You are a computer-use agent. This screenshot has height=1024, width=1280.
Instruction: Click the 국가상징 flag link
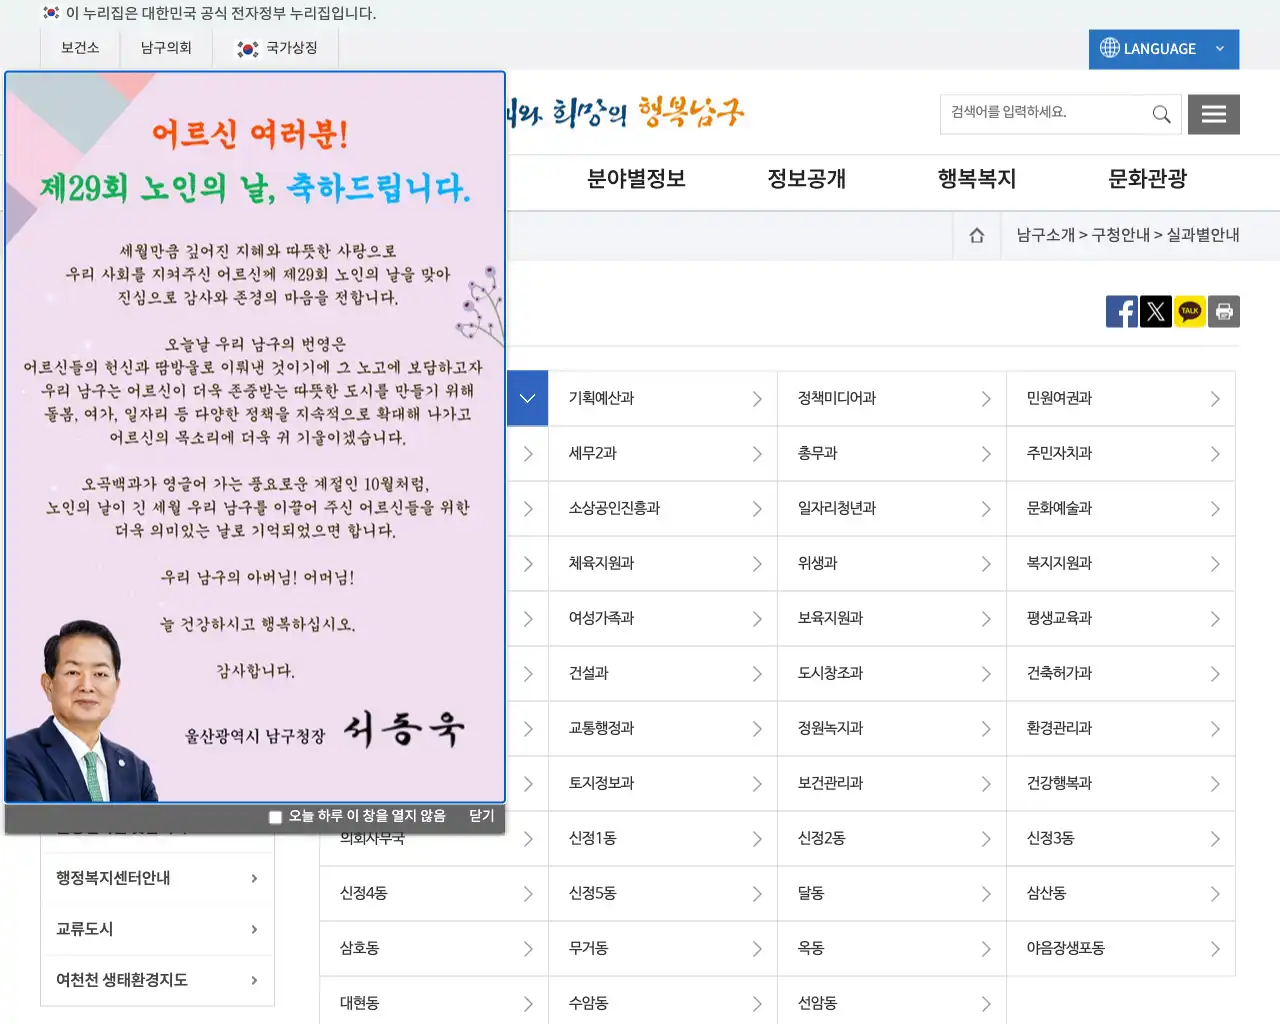coord(277,48)
